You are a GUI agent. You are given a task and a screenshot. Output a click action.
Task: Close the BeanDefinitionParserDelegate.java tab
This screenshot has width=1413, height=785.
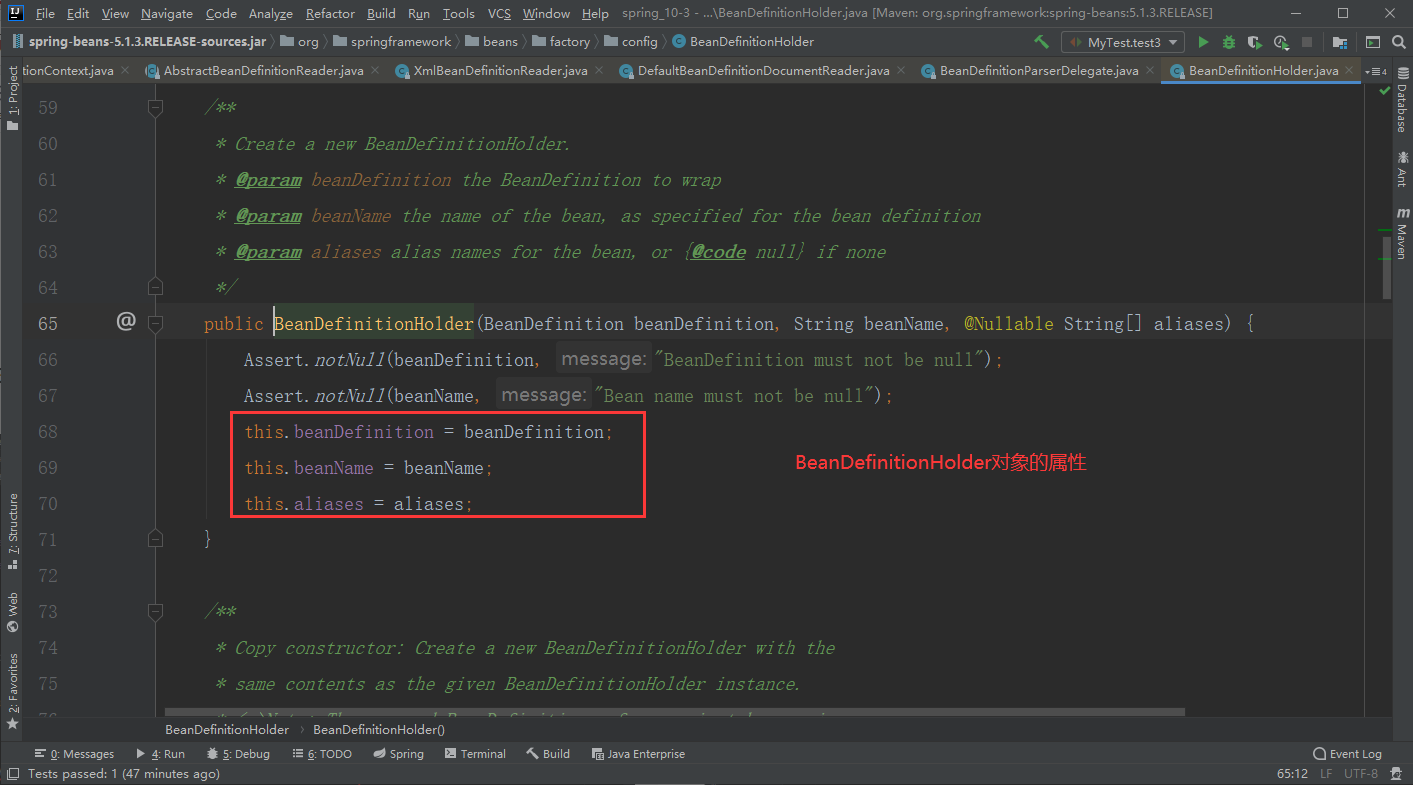tap(1150, 71)
